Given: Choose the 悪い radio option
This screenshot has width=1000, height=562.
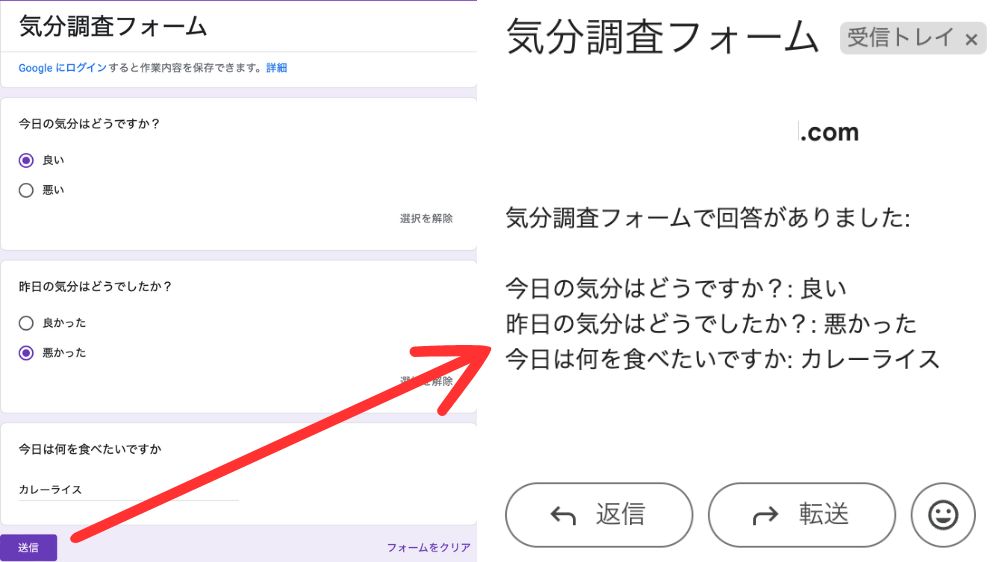Looking at the screenshot, I should pos(27,190).
